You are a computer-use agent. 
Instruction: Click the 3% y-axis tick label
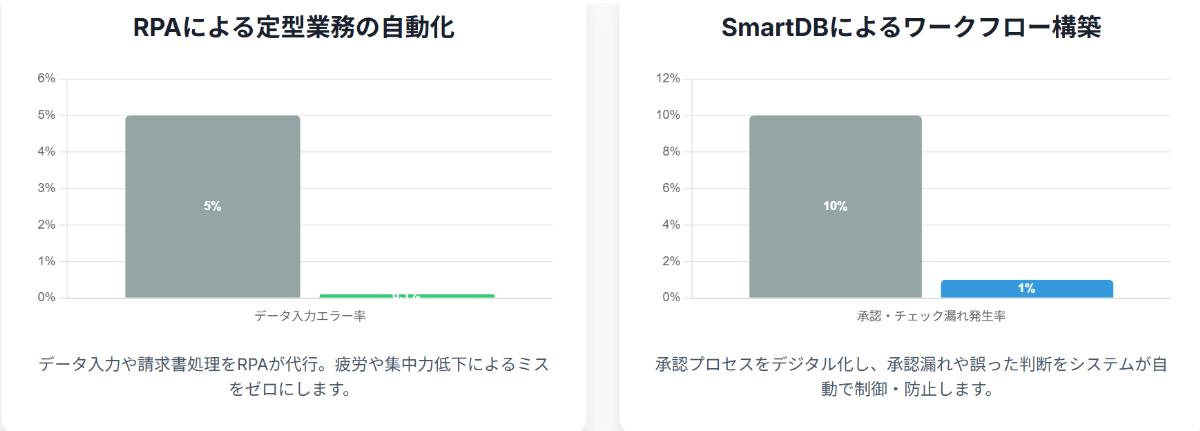(46, 188)
